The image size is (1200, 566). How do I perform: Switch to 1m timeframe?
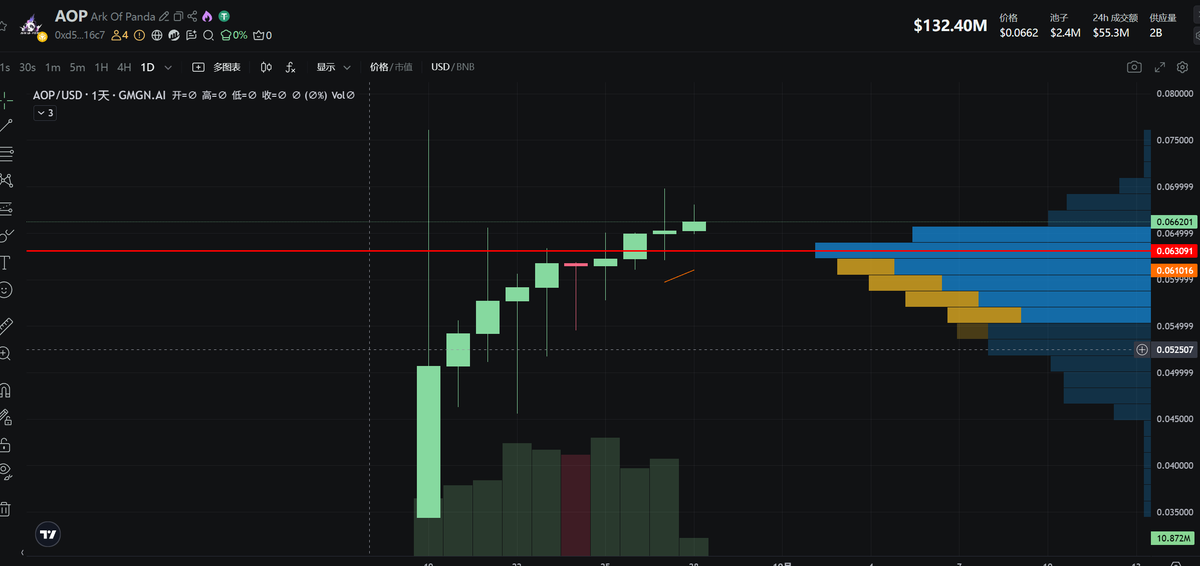[x=53, y=67]
